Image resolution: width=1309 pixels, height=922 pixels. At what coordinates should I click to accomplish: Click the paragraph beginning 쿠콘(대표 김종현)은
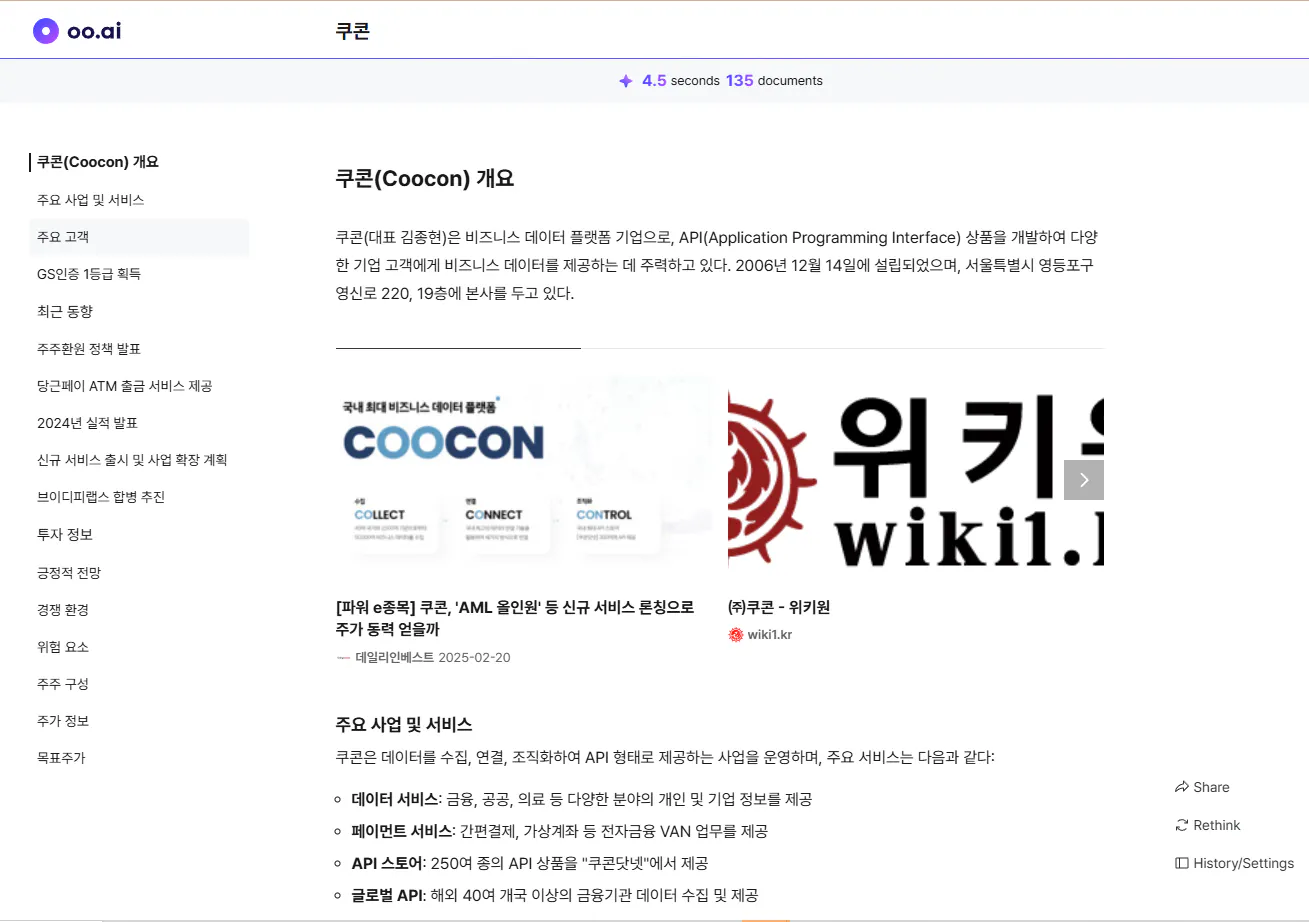coord(717,266)
